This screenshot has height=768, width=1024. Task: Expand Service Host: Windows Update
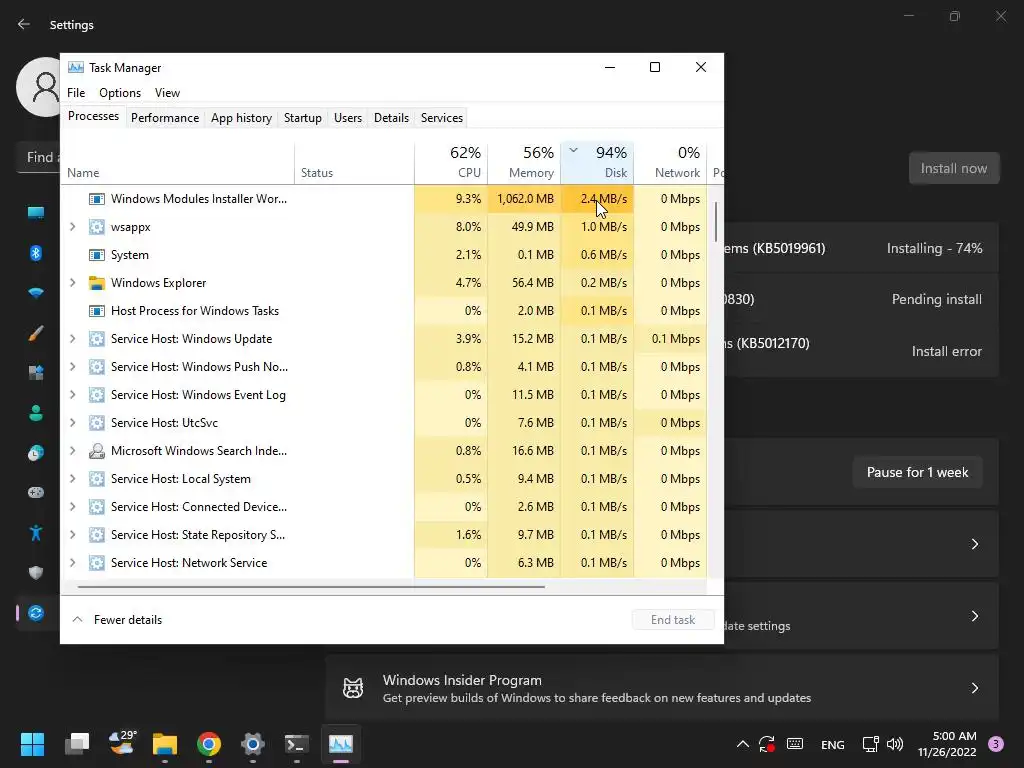click(72, 339)
